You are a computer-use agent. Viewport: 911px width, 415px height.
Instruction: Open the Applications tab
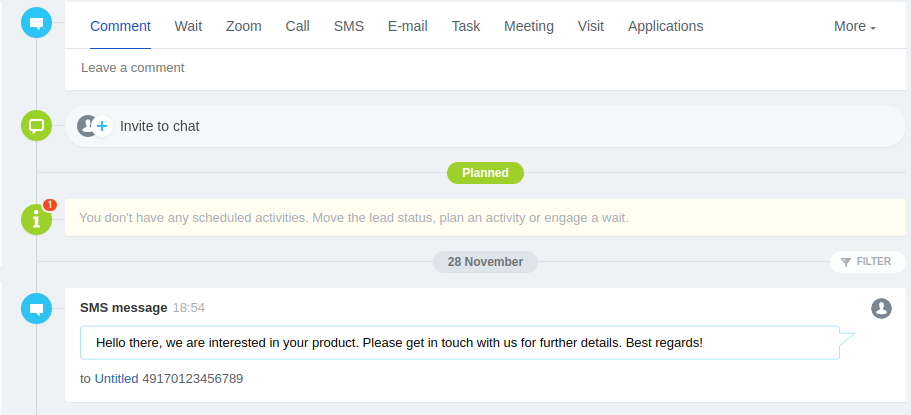tap(665, 27)
